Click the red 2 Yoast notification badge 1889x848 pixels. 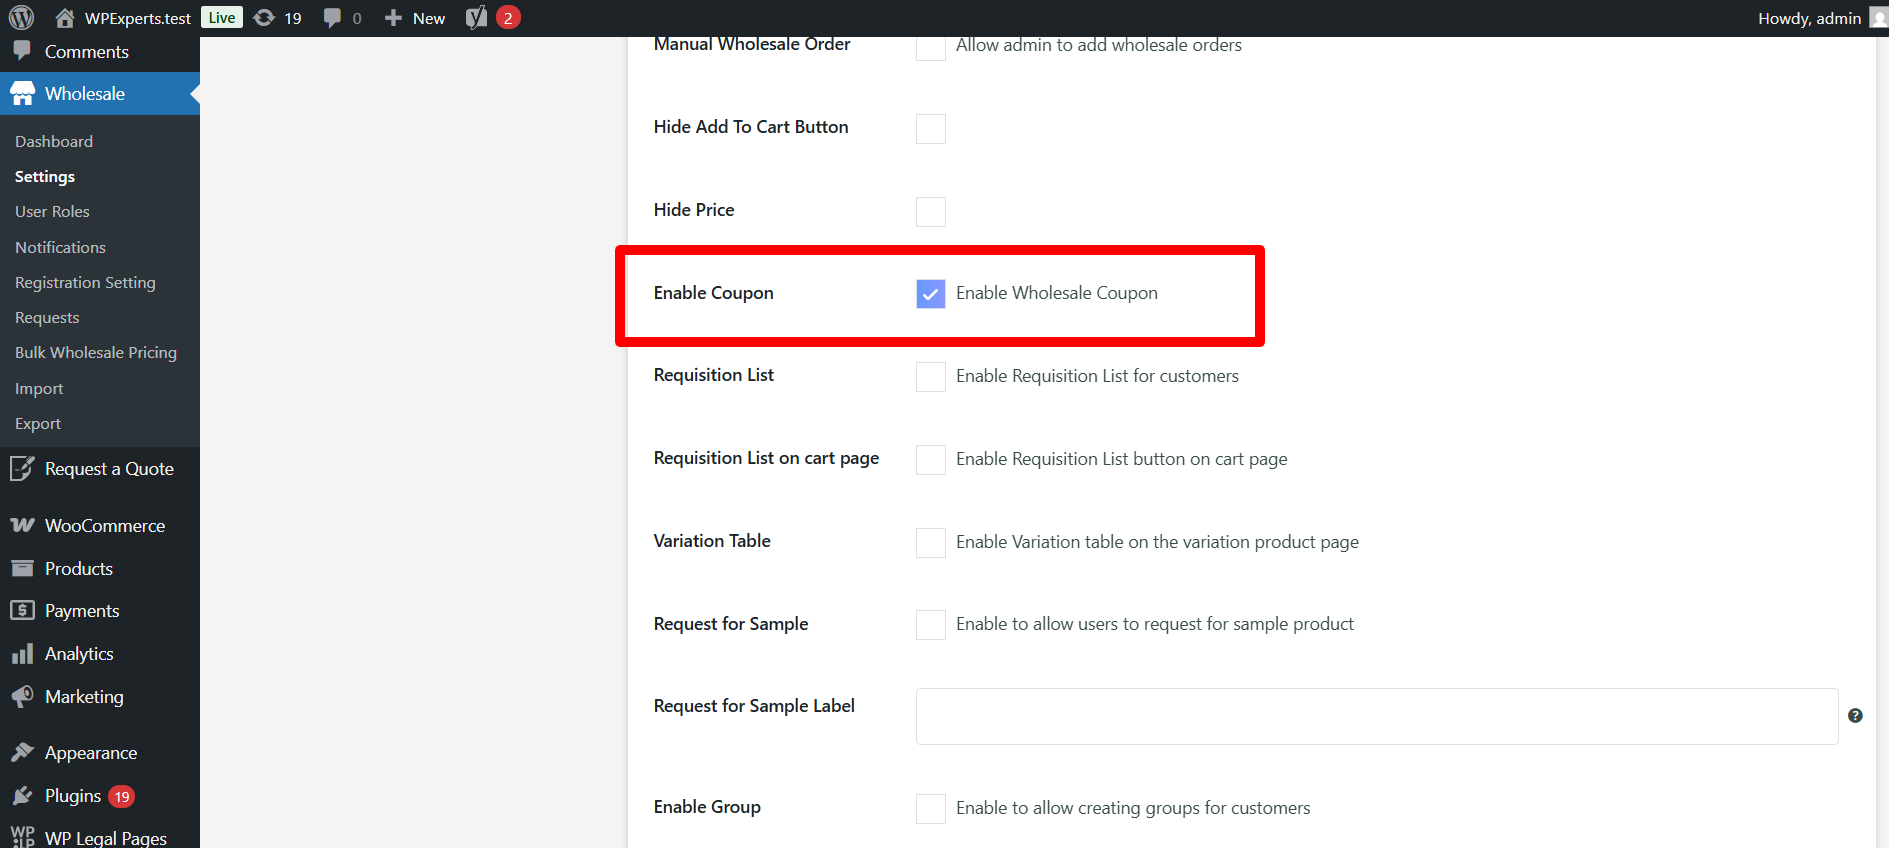[x=508, y=18]
